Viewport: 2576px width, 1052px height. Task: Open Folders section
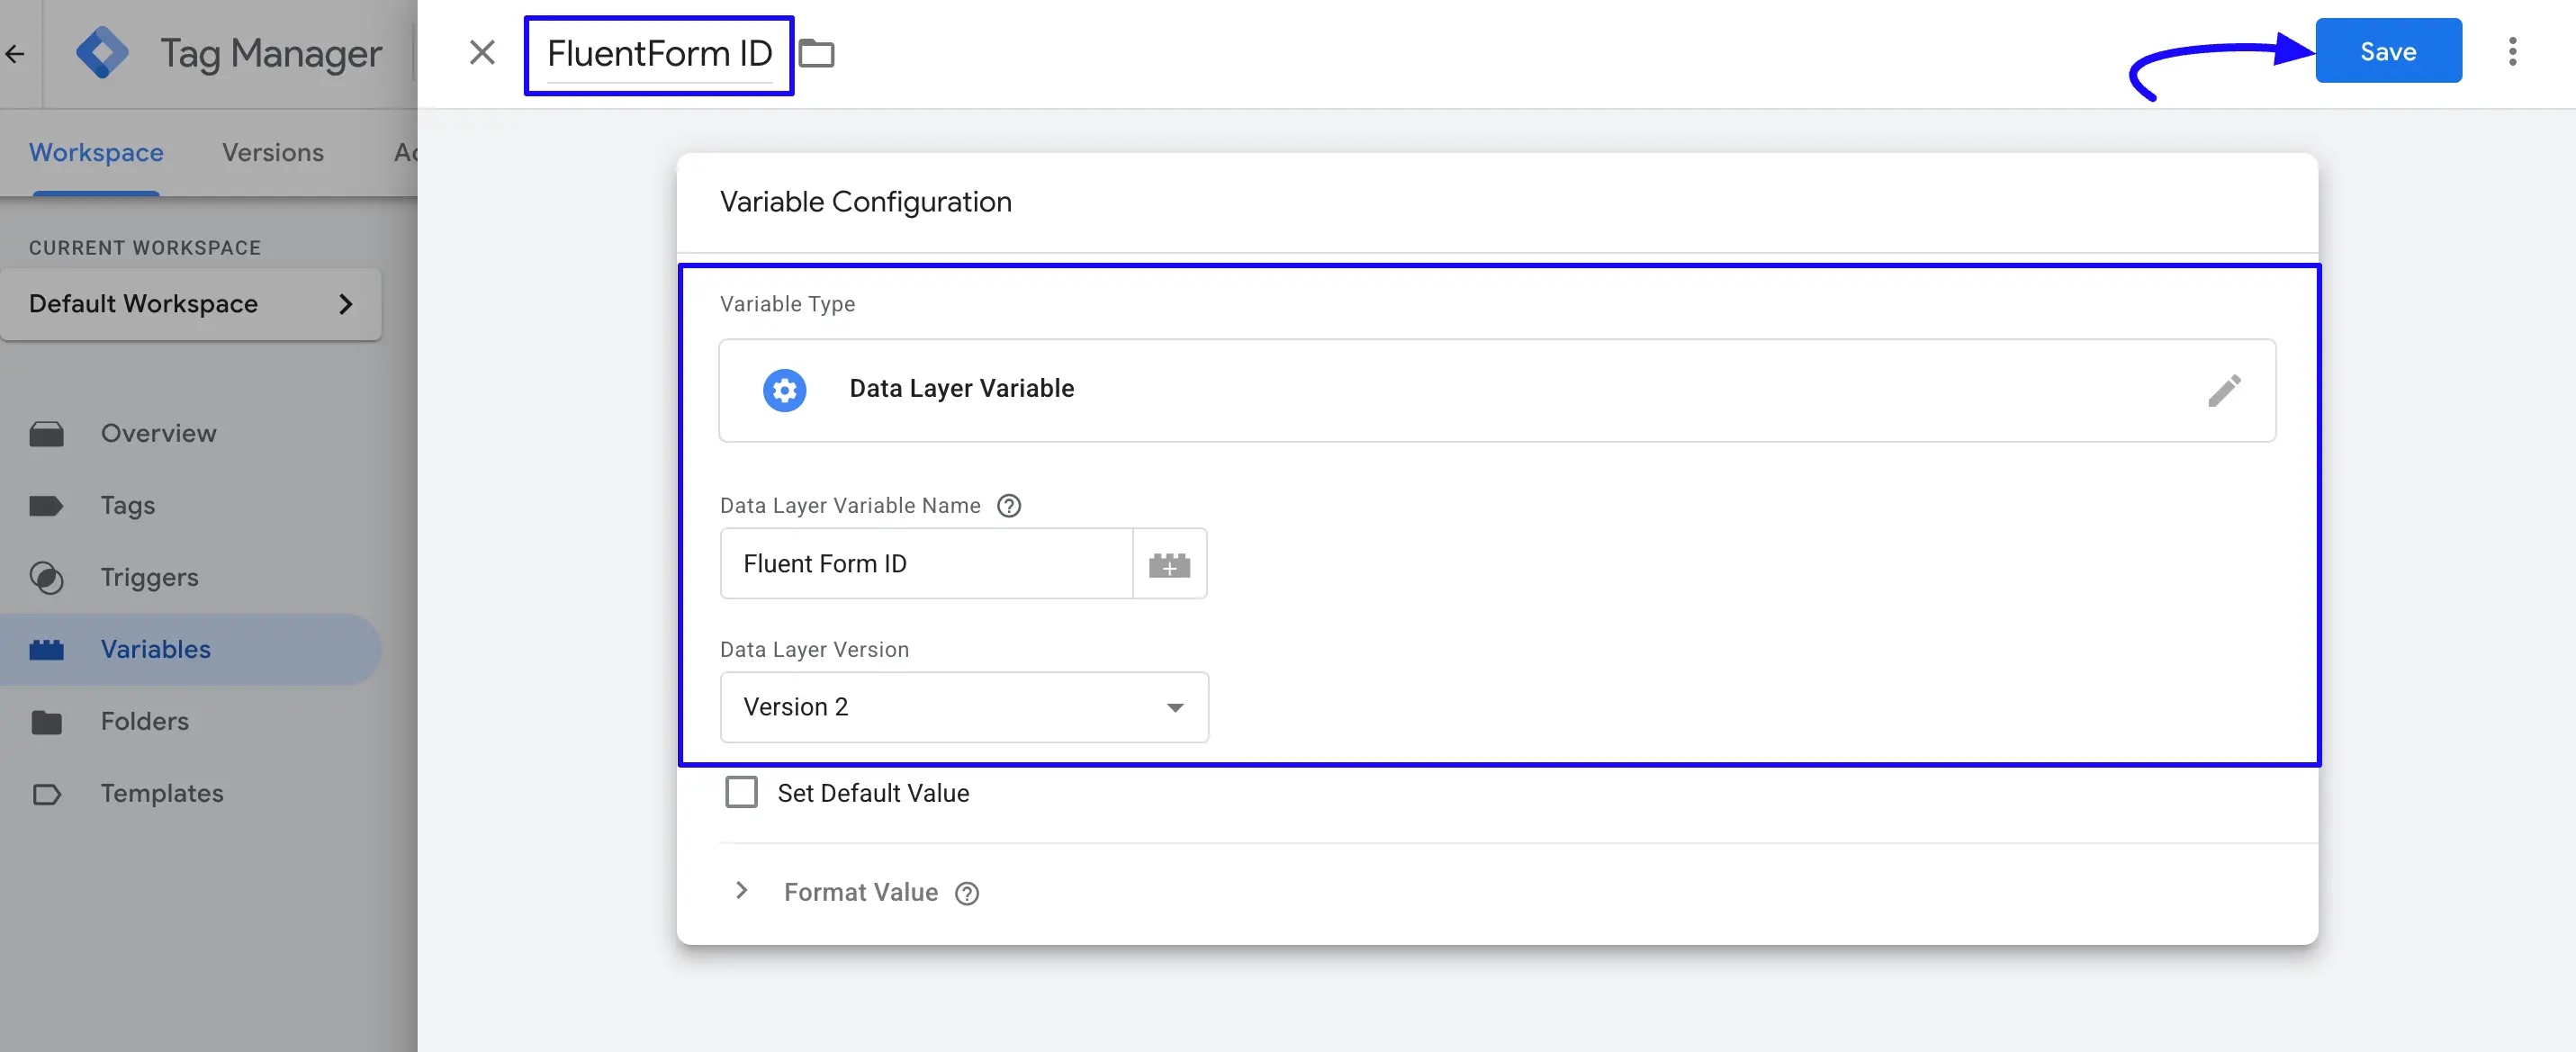(144, 721)
